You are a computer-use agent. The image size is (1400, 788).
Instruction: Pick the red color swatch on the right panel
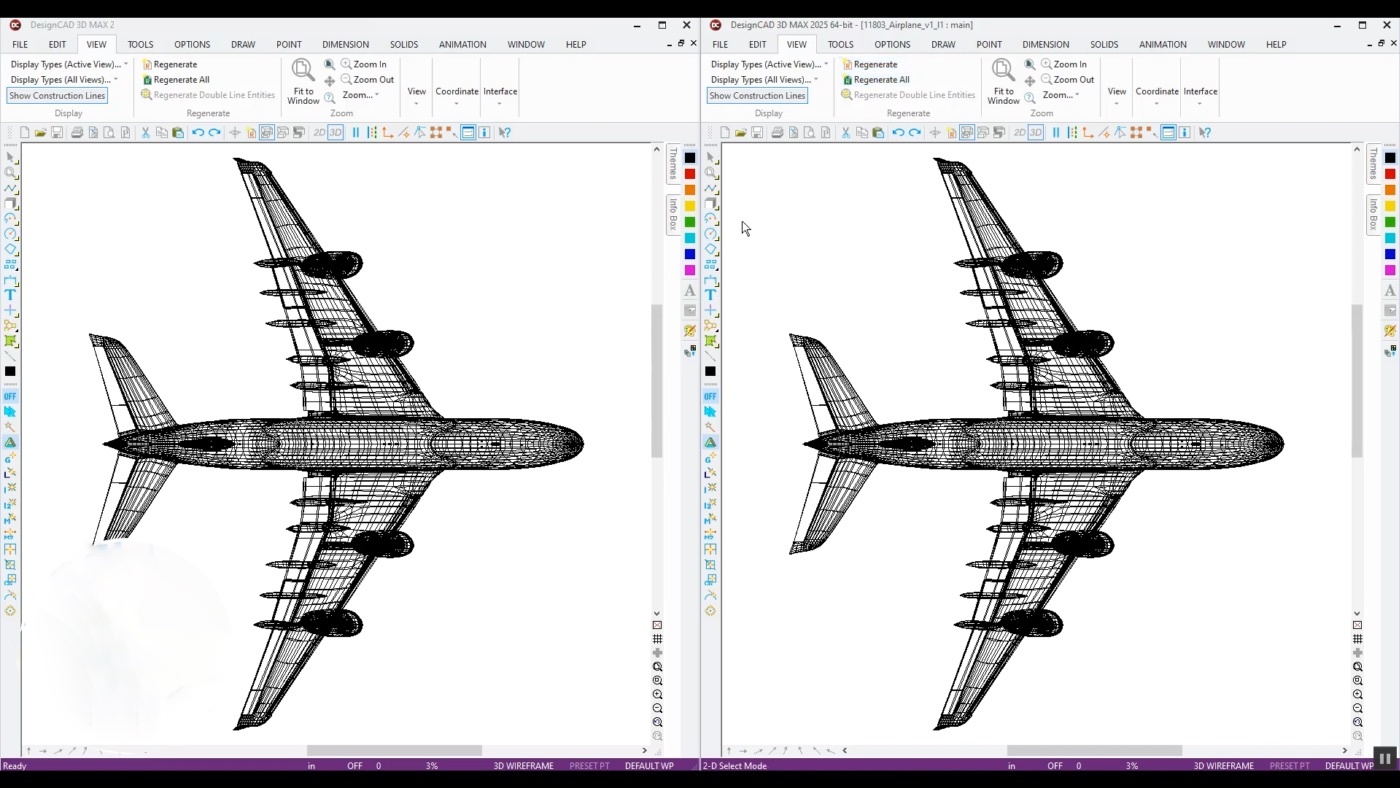tap(689, 172)
